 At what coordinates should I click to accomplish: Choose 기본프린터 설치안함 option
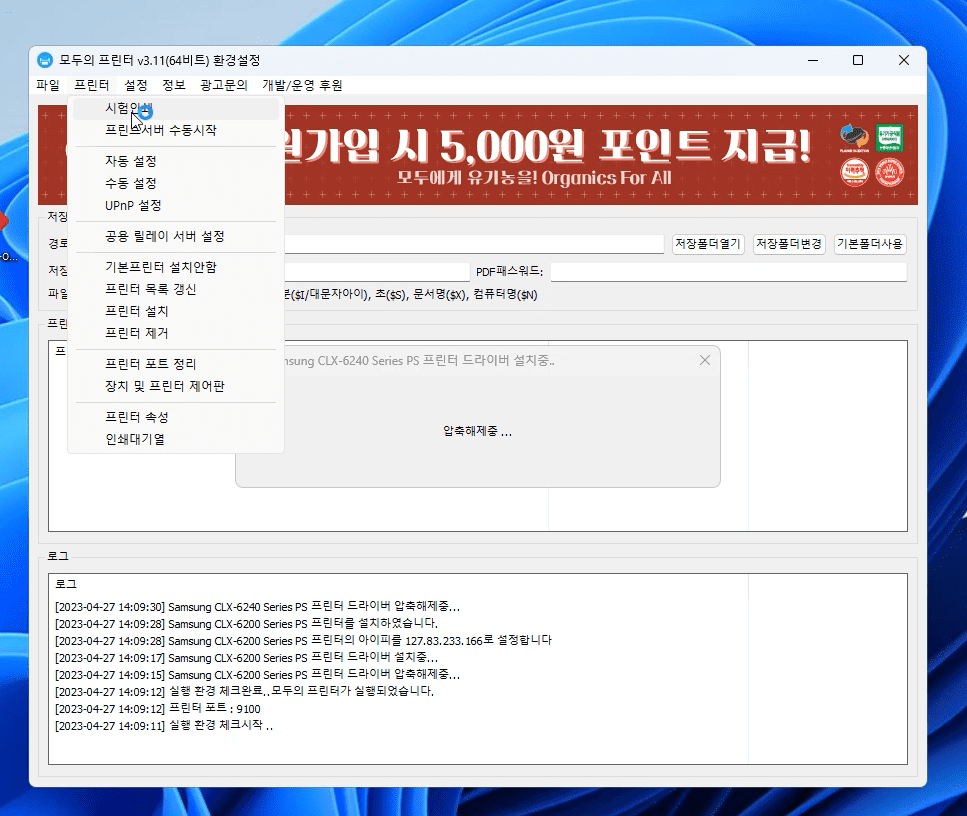tap(176, 267)
